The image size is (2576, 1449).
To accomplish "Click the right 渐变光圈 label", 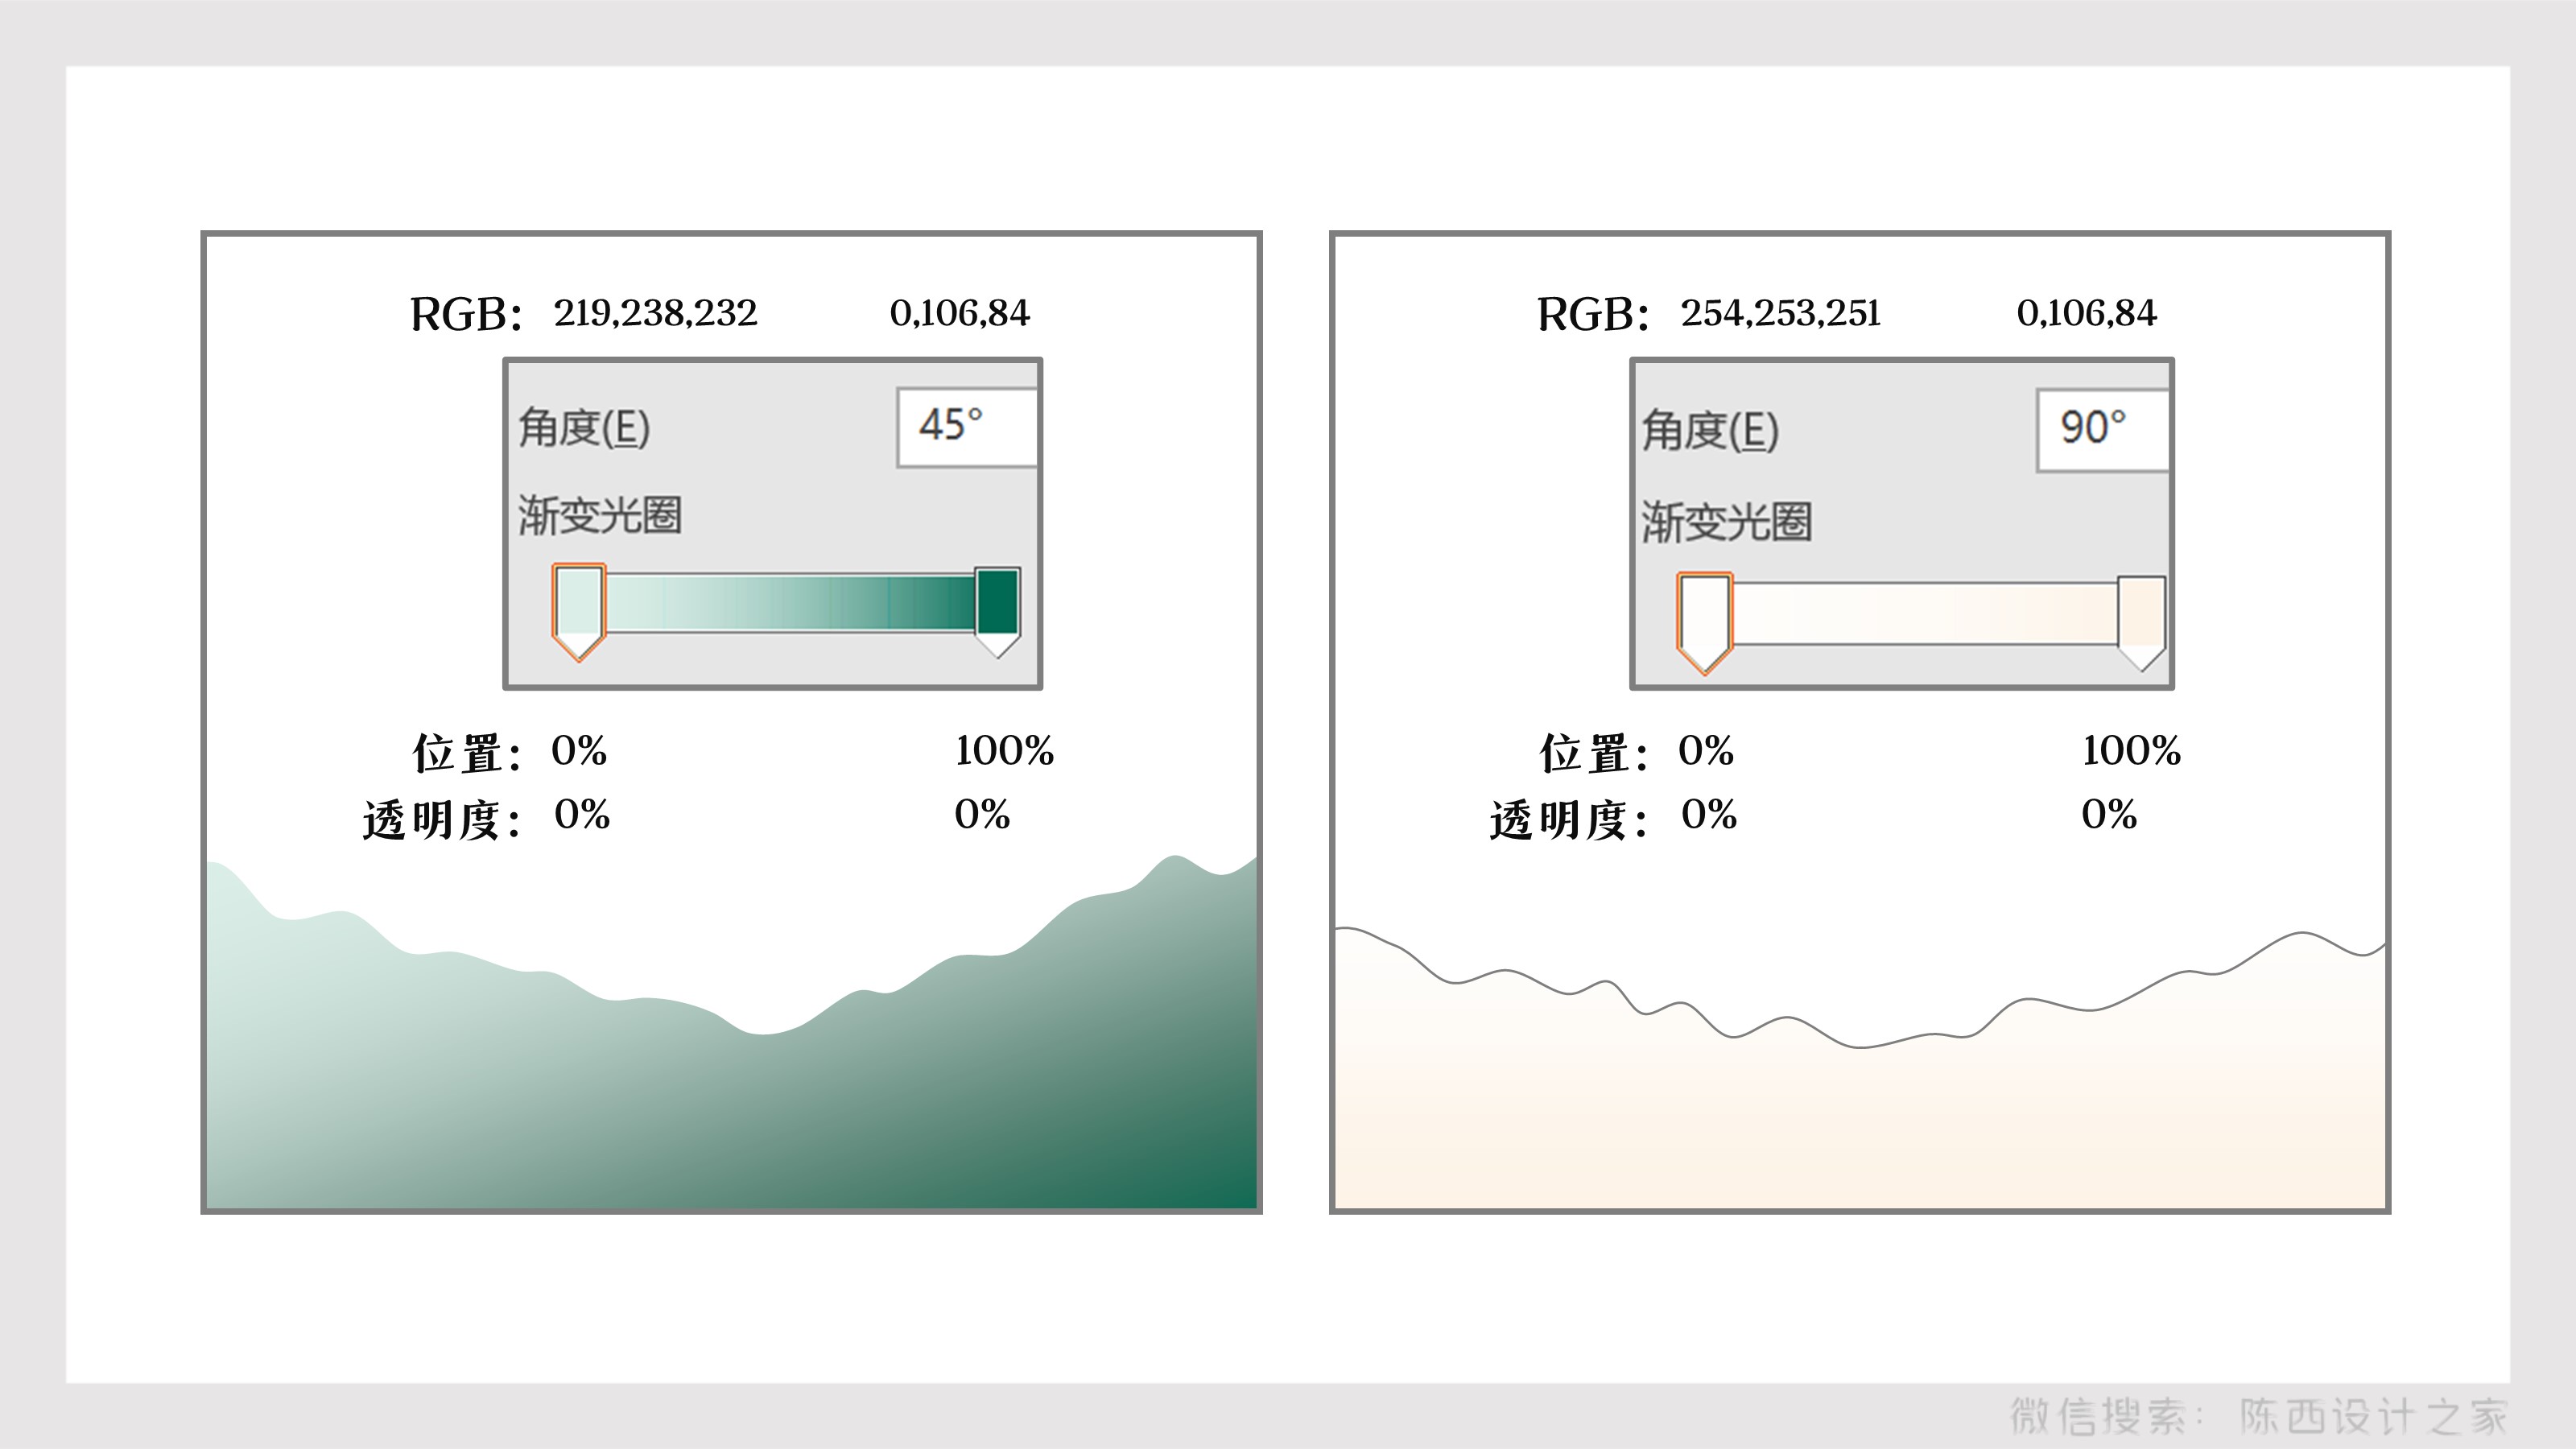I will 1726,521.
